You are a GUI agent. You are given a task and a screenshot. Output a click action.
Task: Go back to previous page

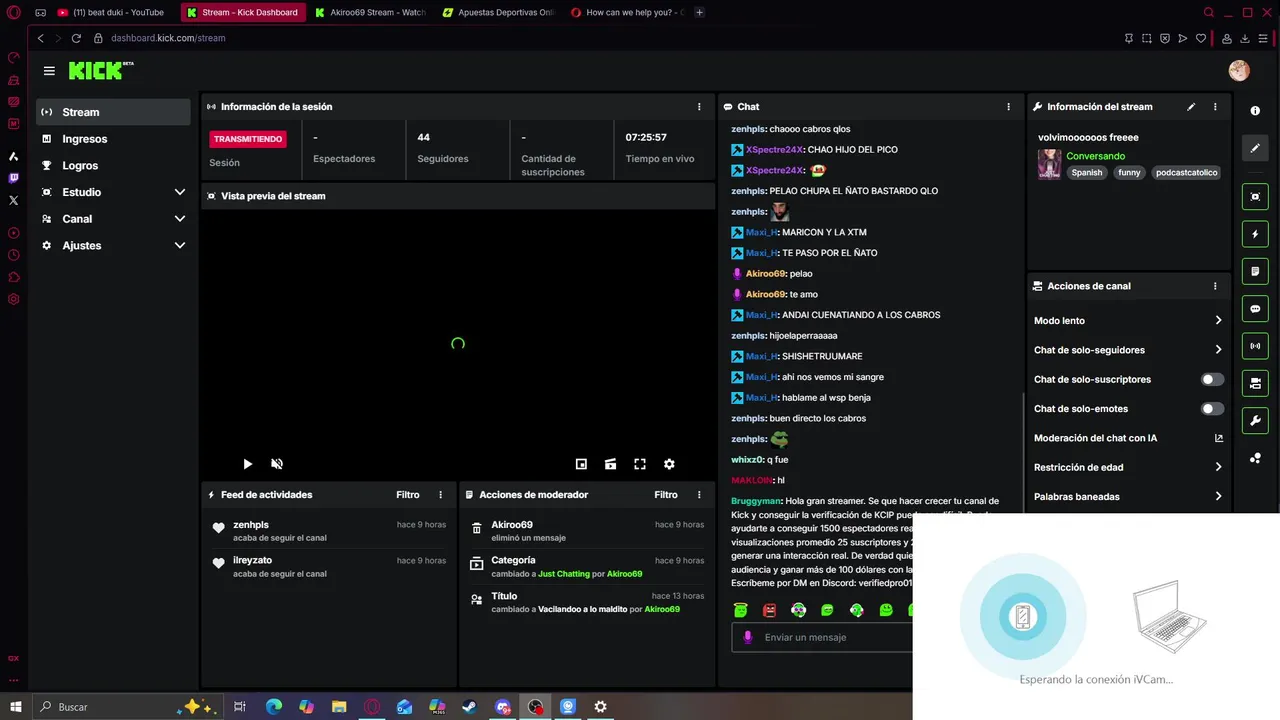click(x=40, y=38)
